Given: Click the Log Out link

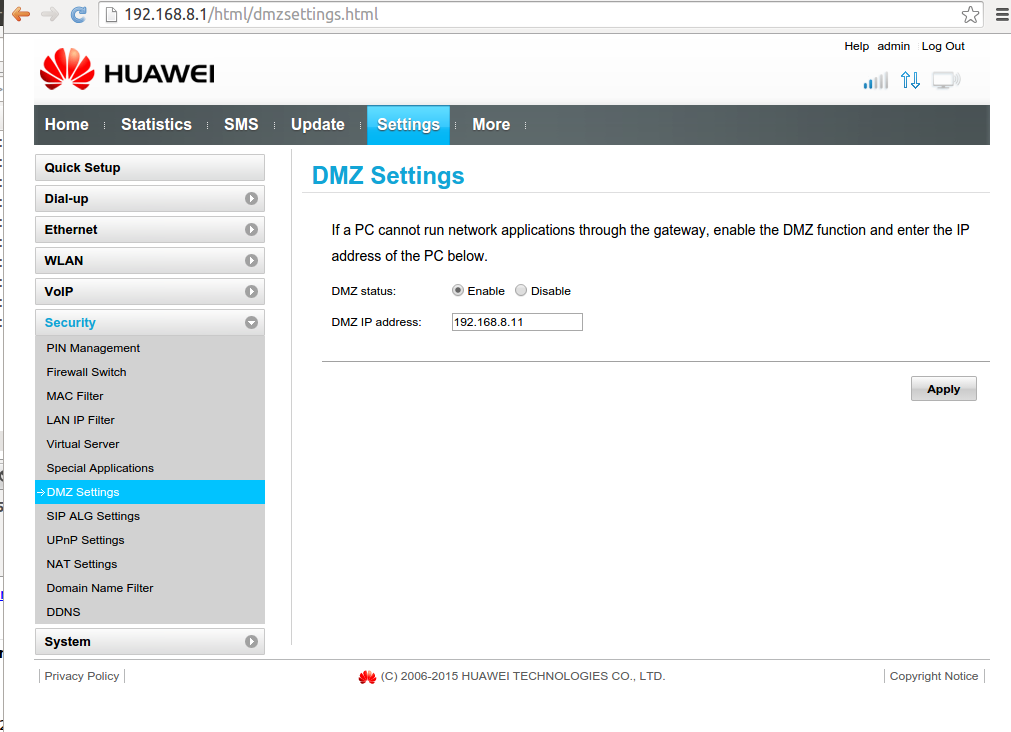Looking at the screenshot, I should click(943, 46).
